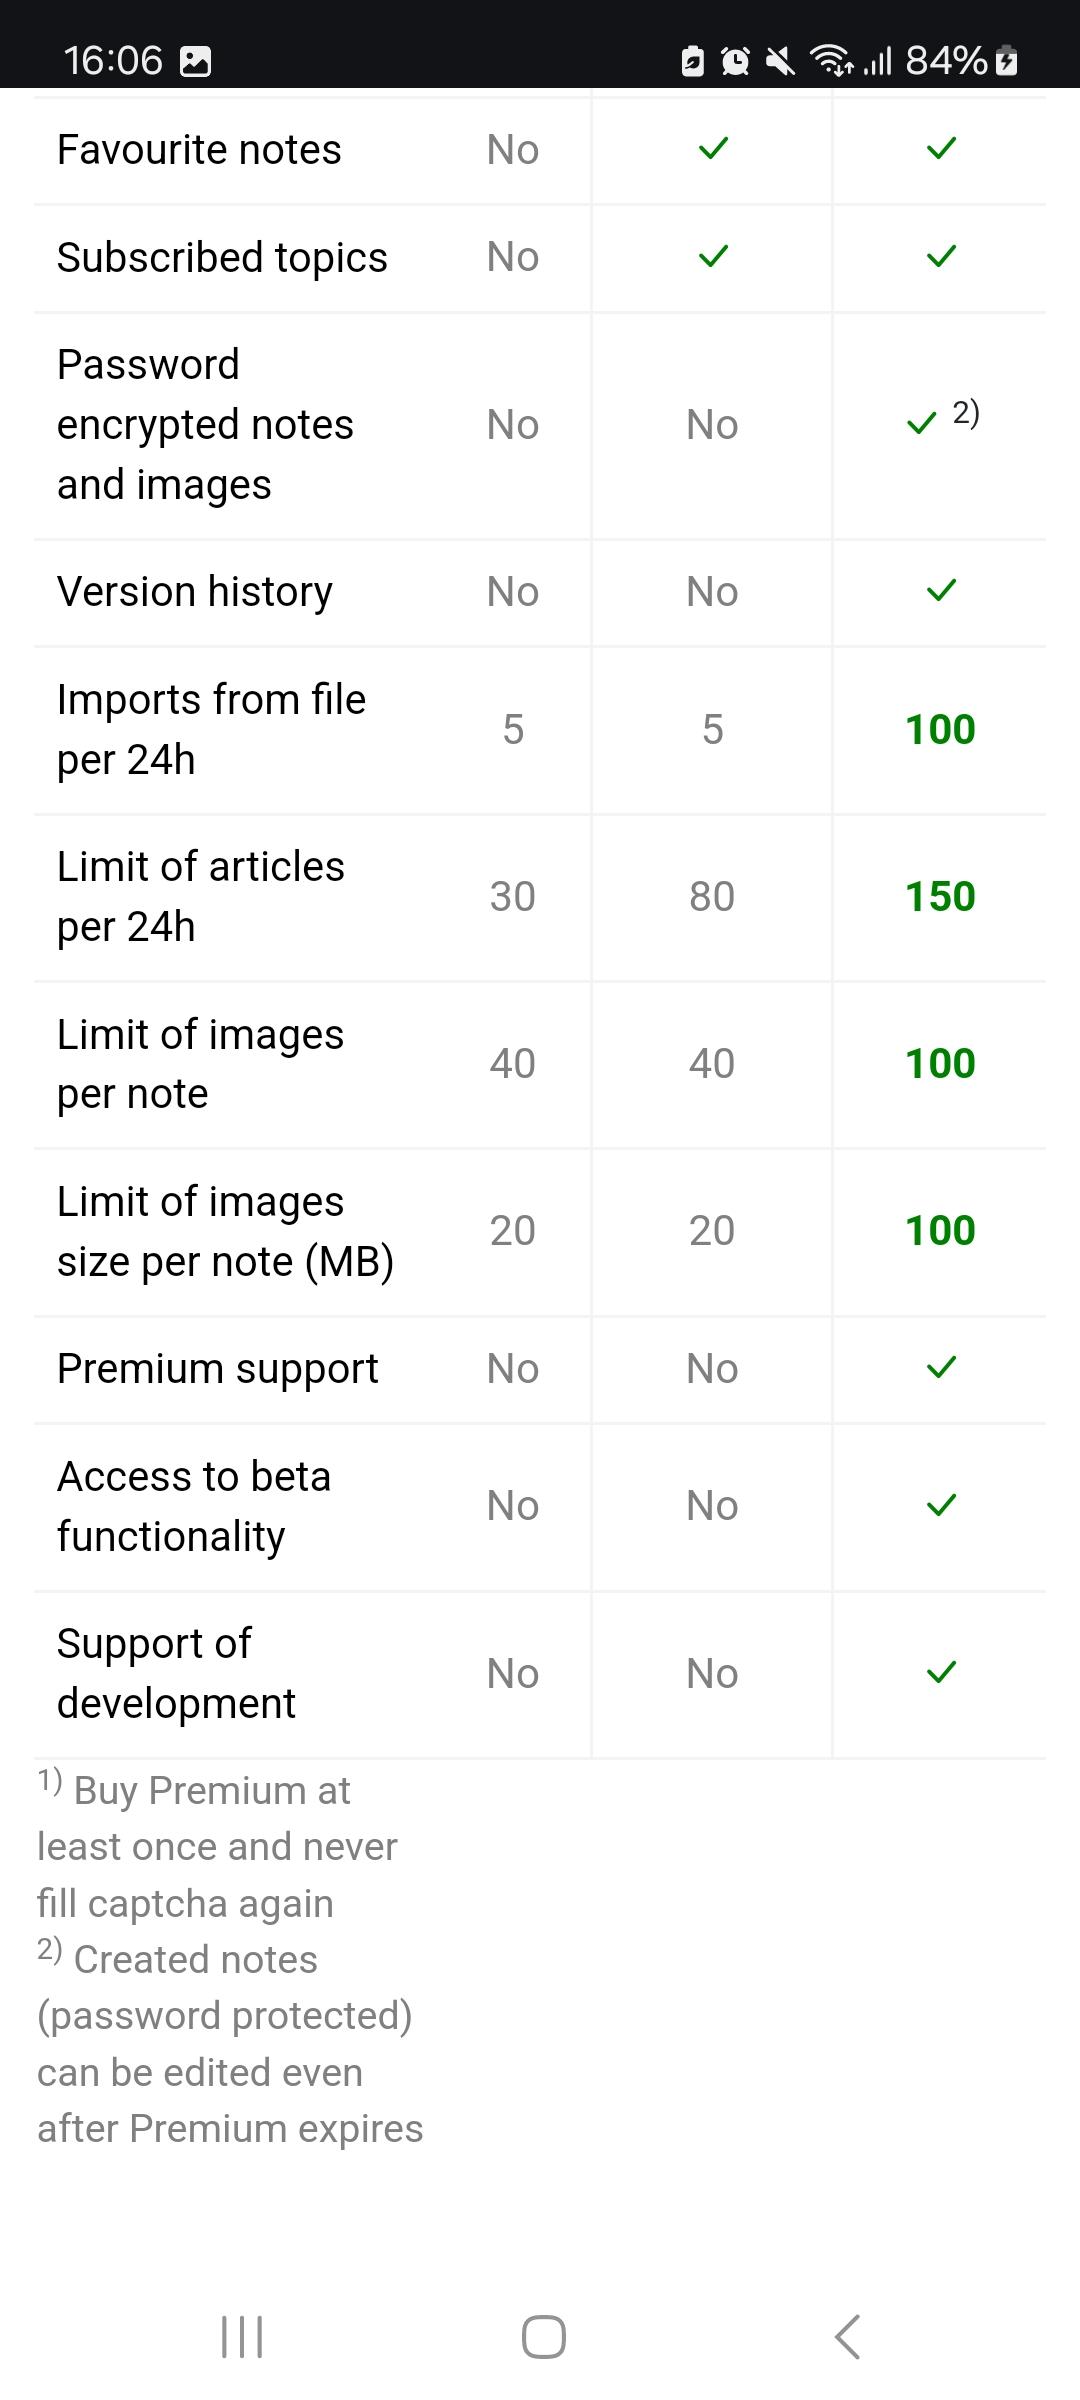Tap the alarm clock status icon
This screenshot has width=1080, height=2400.
(x=735, y=61)
